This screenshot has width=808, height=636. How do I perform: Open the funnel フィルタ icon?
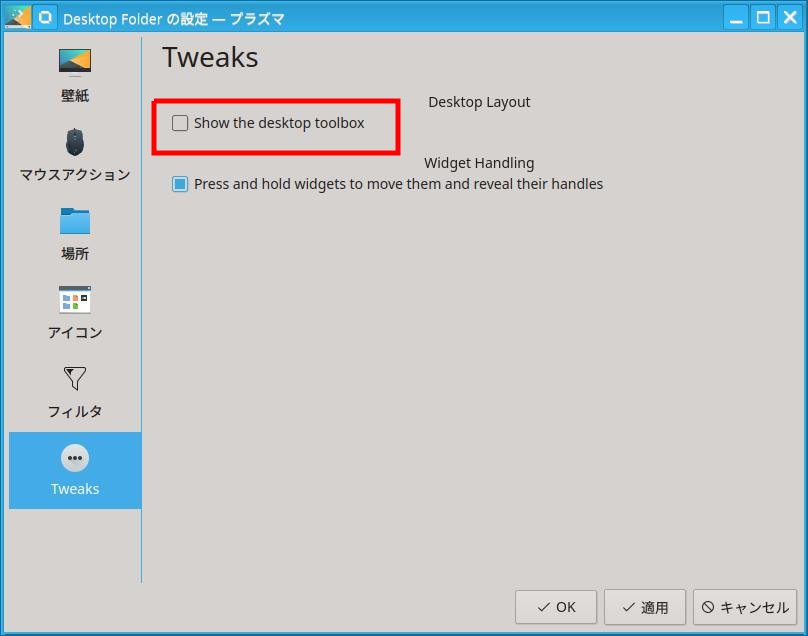coord(75,378)
